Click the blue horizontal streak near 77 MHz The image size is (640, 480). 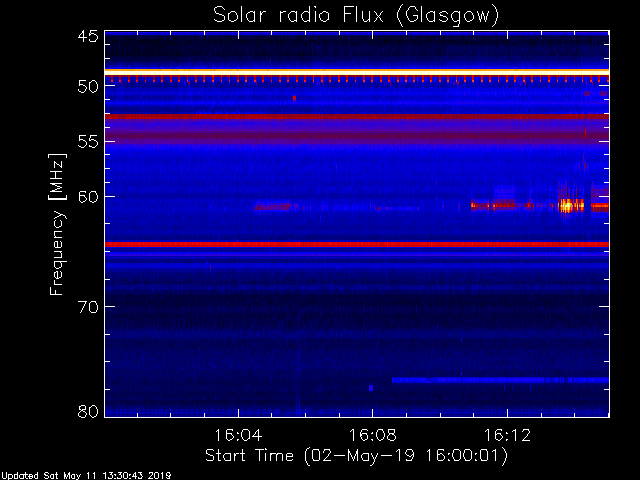click(x=500, y=380)
